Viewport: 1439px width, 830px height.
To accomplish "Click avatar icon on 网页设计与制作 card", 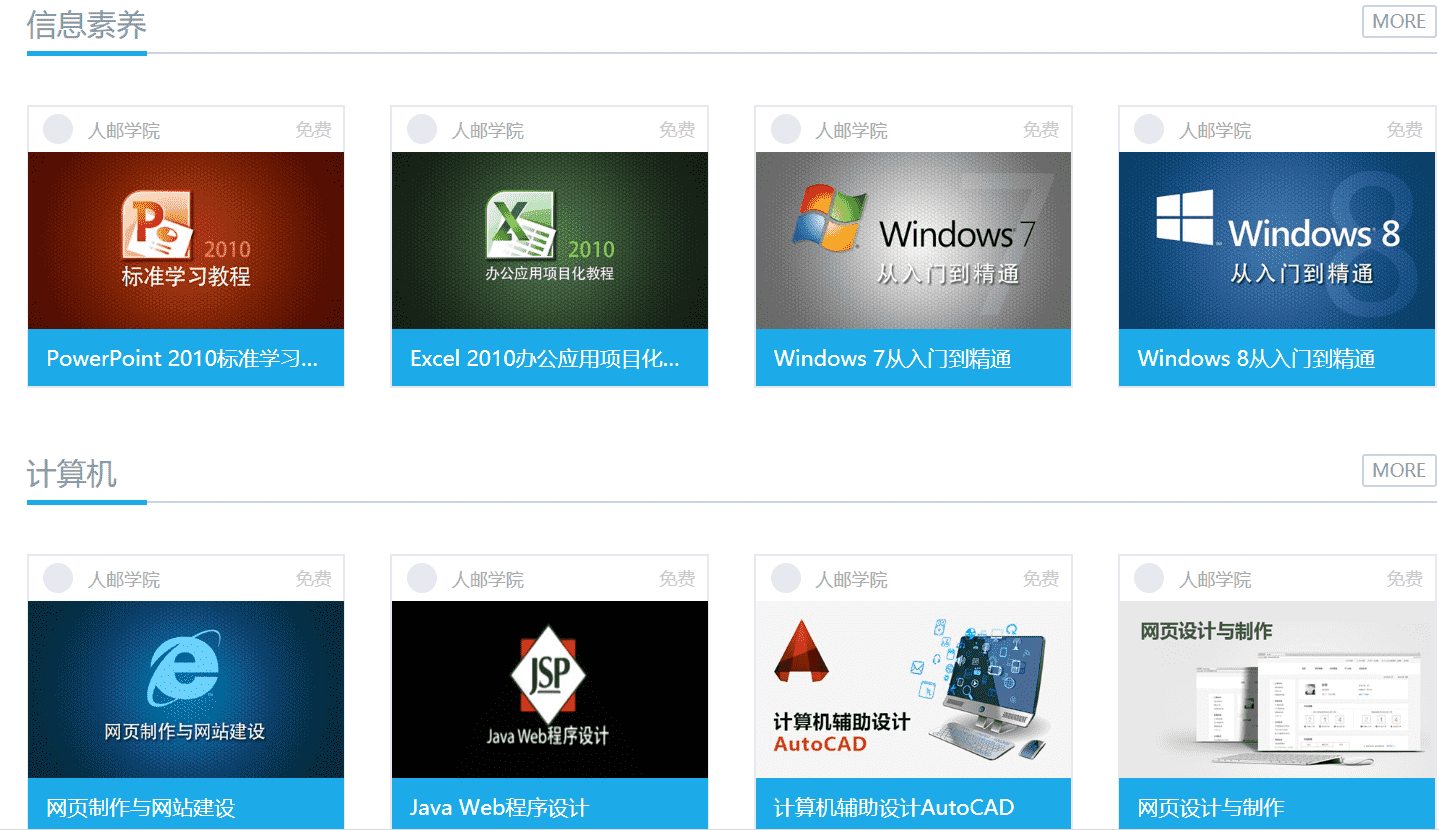I will coord(1149,578).
